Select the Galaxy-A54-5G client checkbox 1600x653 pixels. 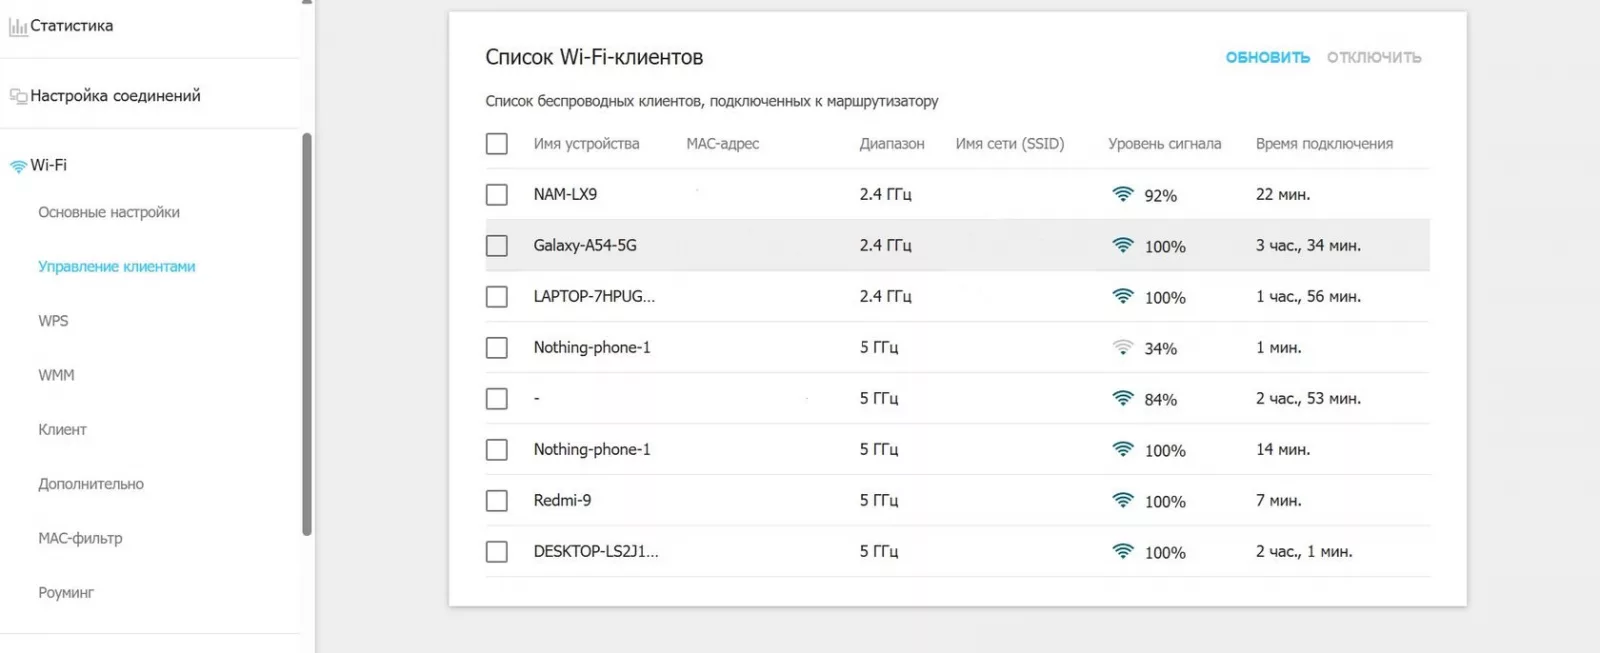click(x=497, y=246)
